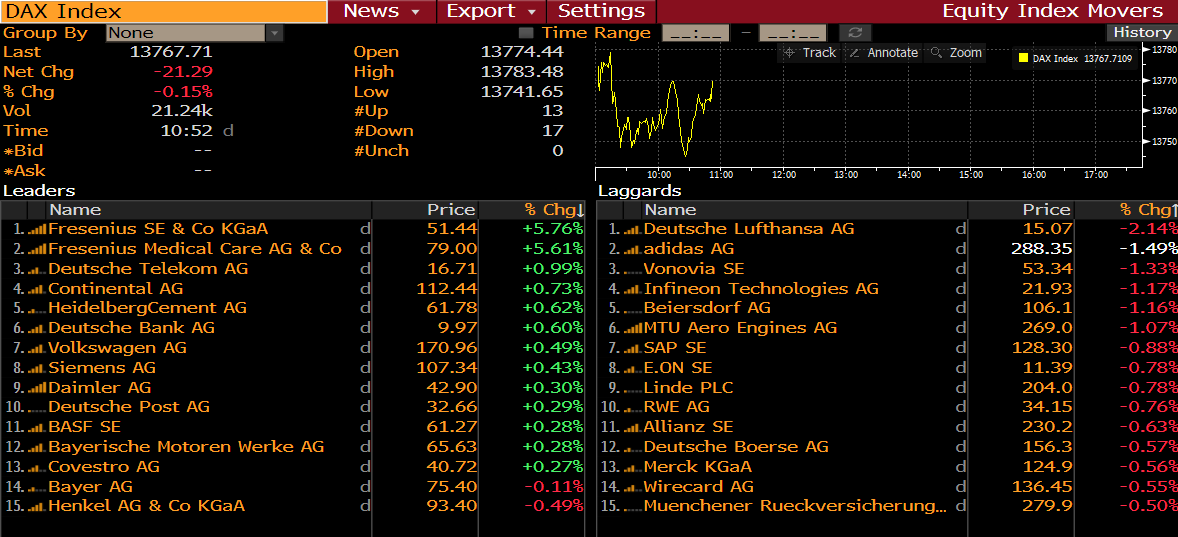Click the Last value 13767.71

click(x=171, y=52)
